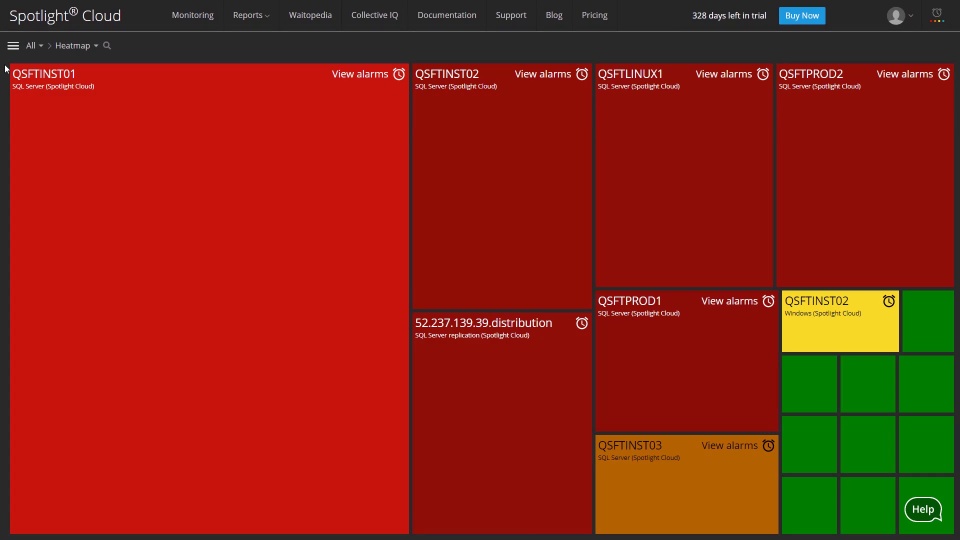Viewport: 960px width, 540px height.
Task: Select 52.237.139.39.distribution tile title
Action: coord(484,323)
